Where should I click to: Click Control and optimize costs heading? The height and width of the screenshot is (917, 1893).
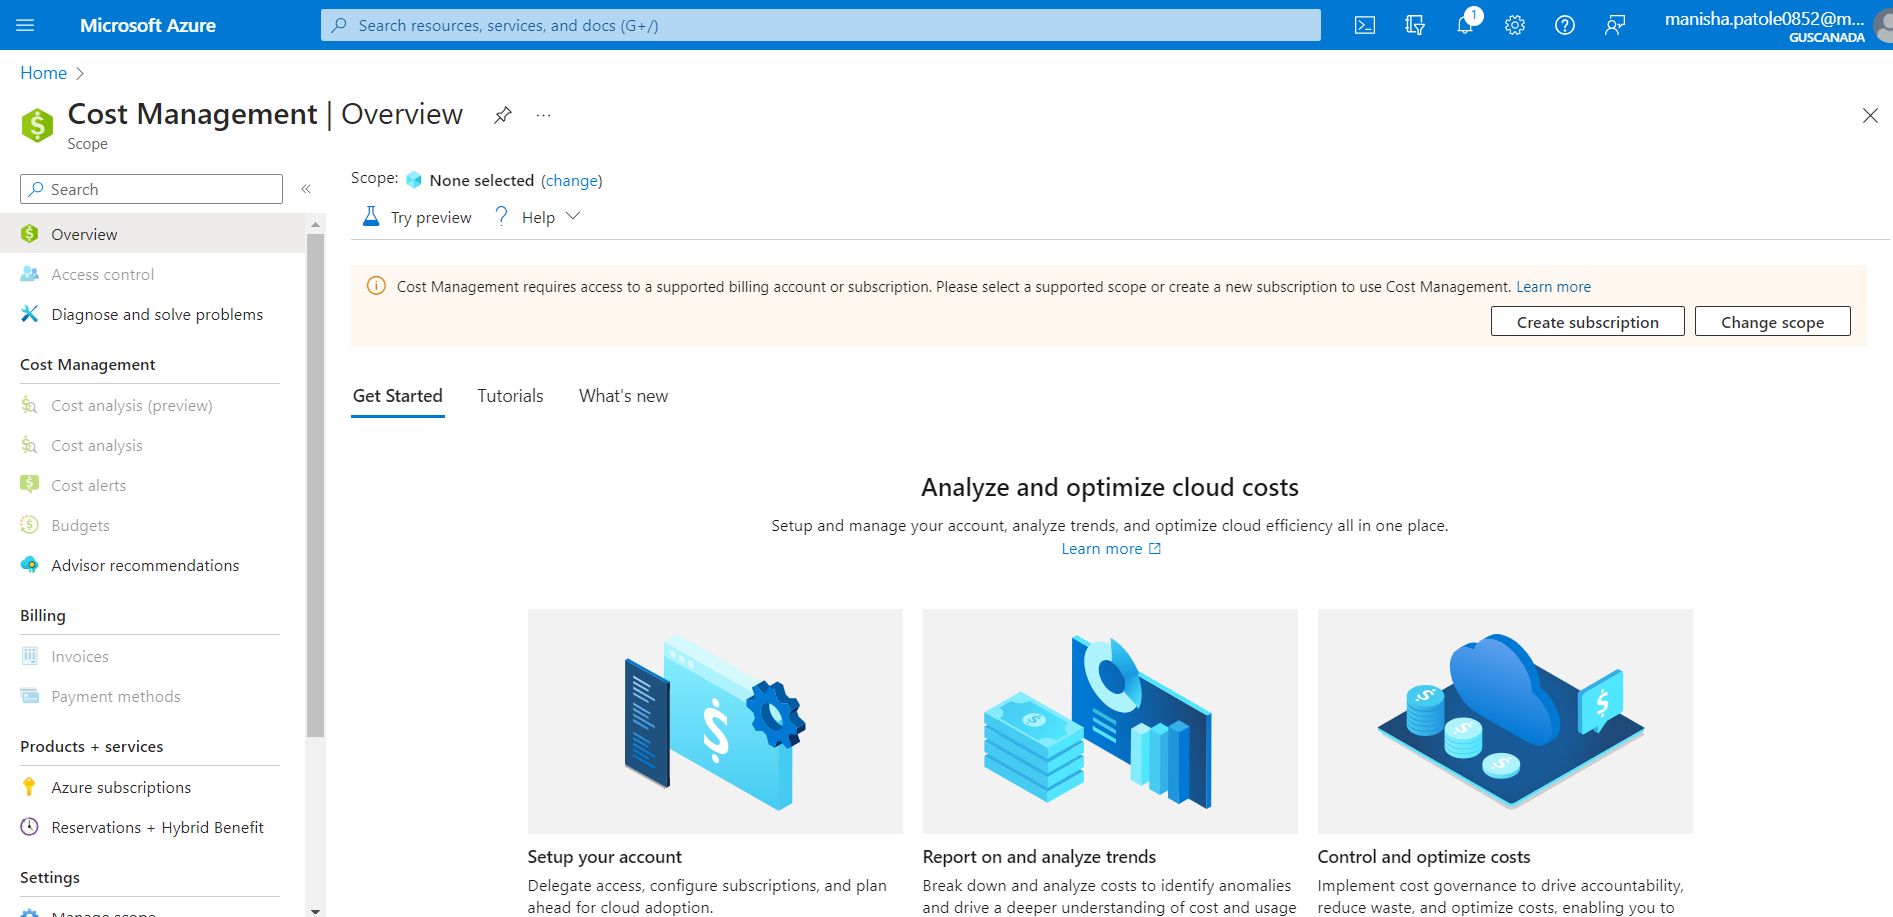tap(1424, 857)
